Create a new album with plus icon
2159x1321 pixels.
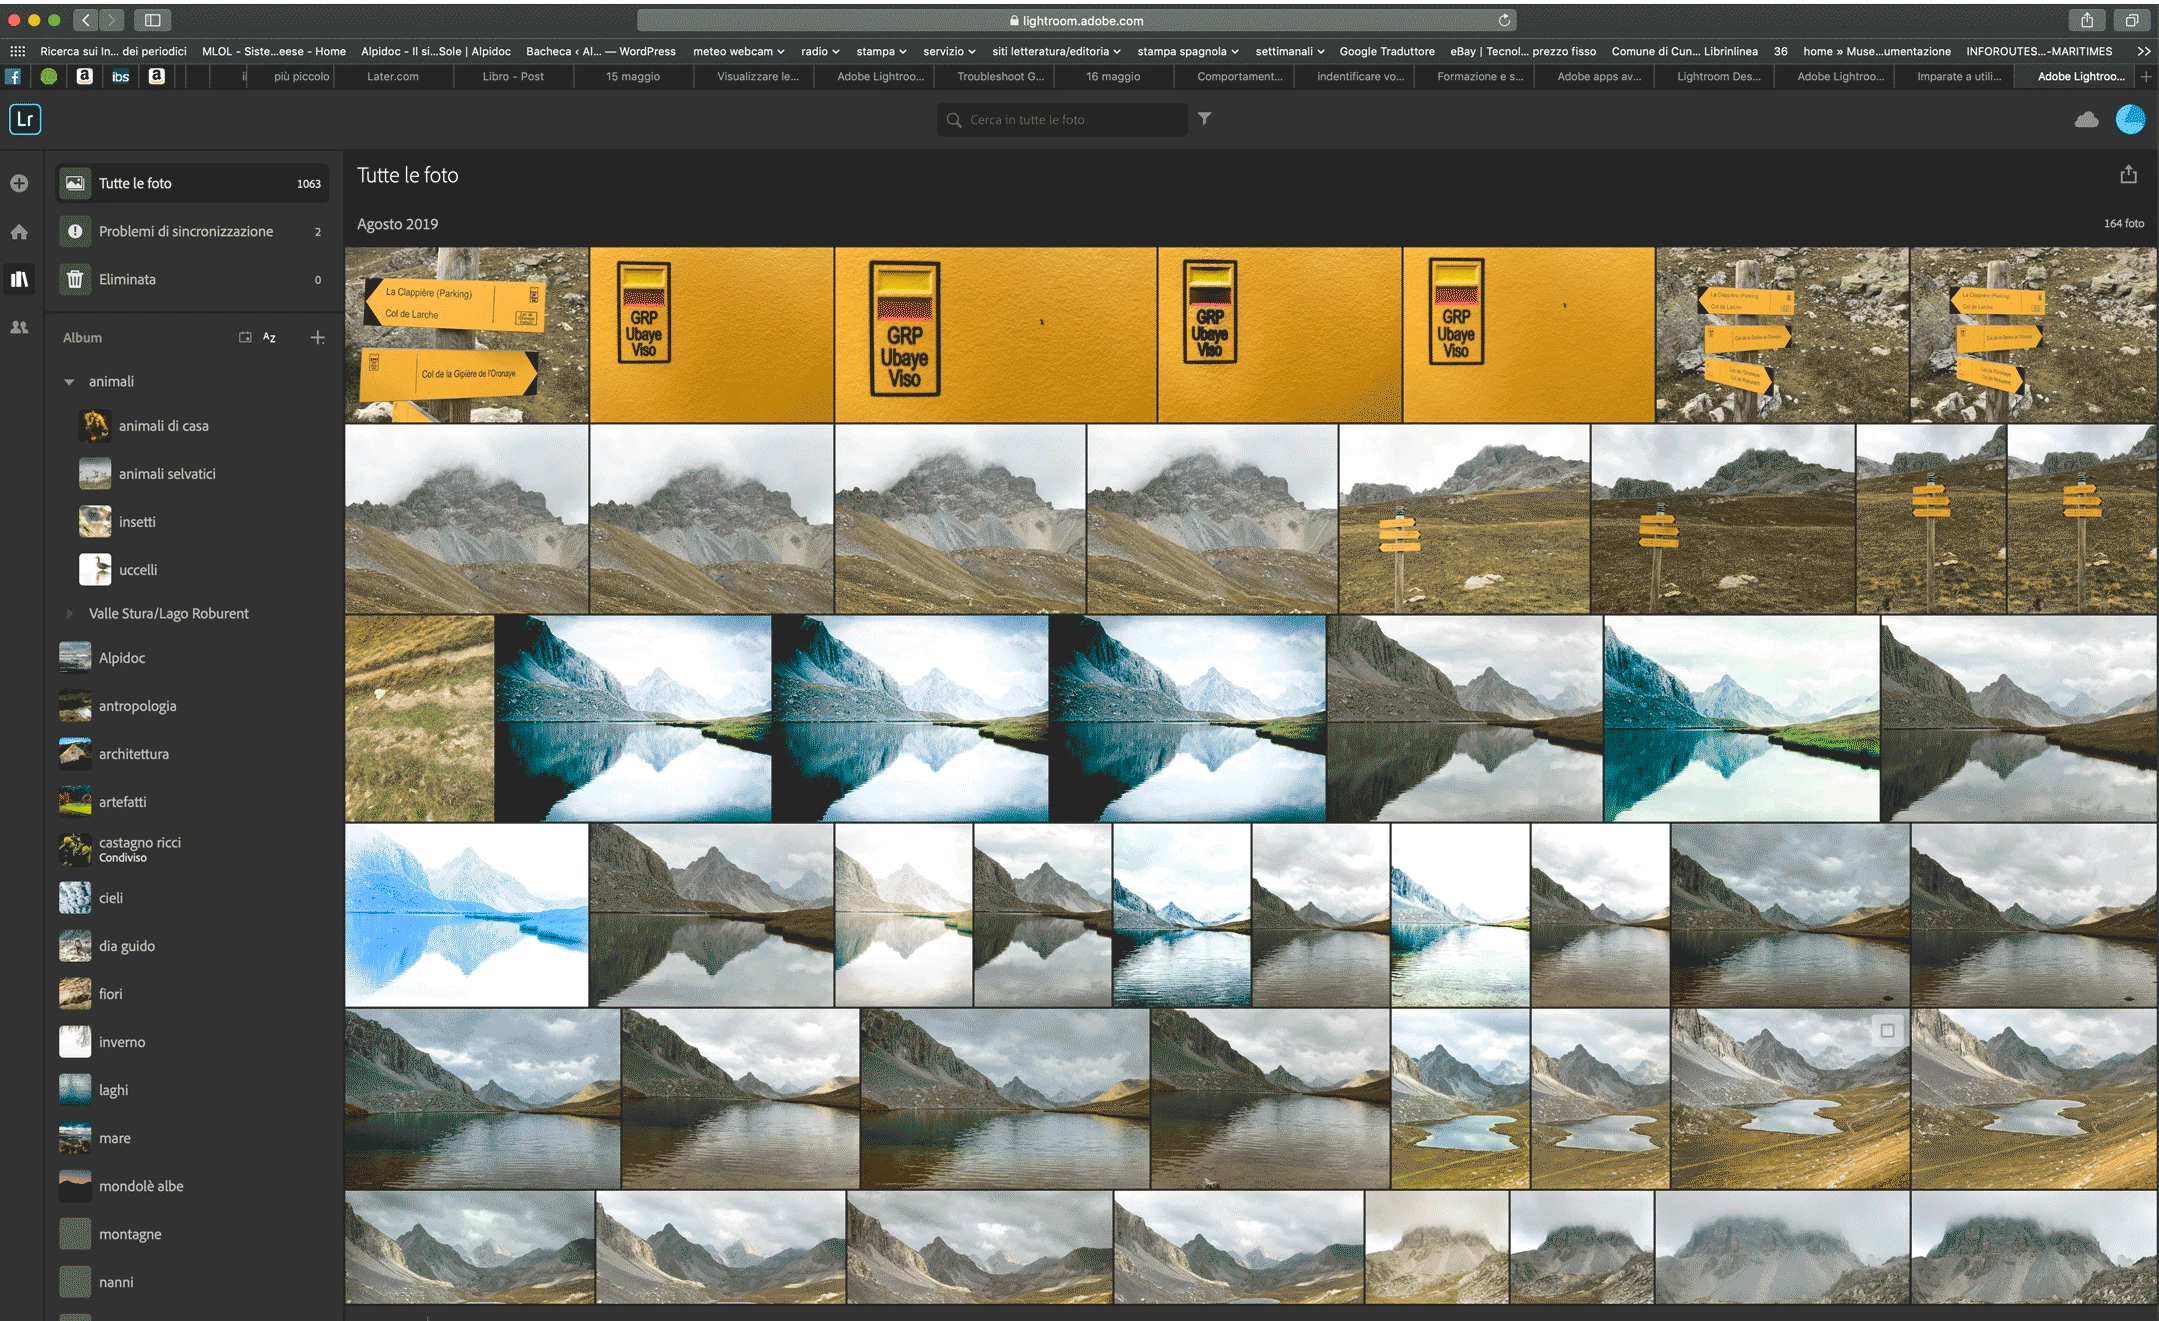(317, 338)
